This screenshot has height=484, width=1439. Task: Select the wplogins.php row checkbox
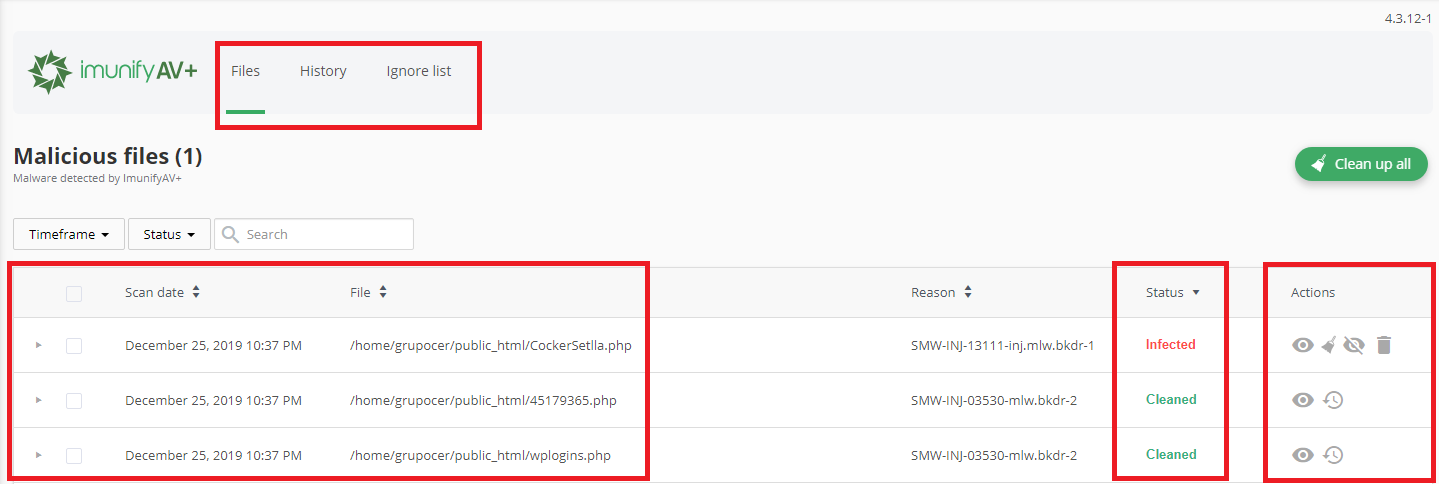coord(74,456)
